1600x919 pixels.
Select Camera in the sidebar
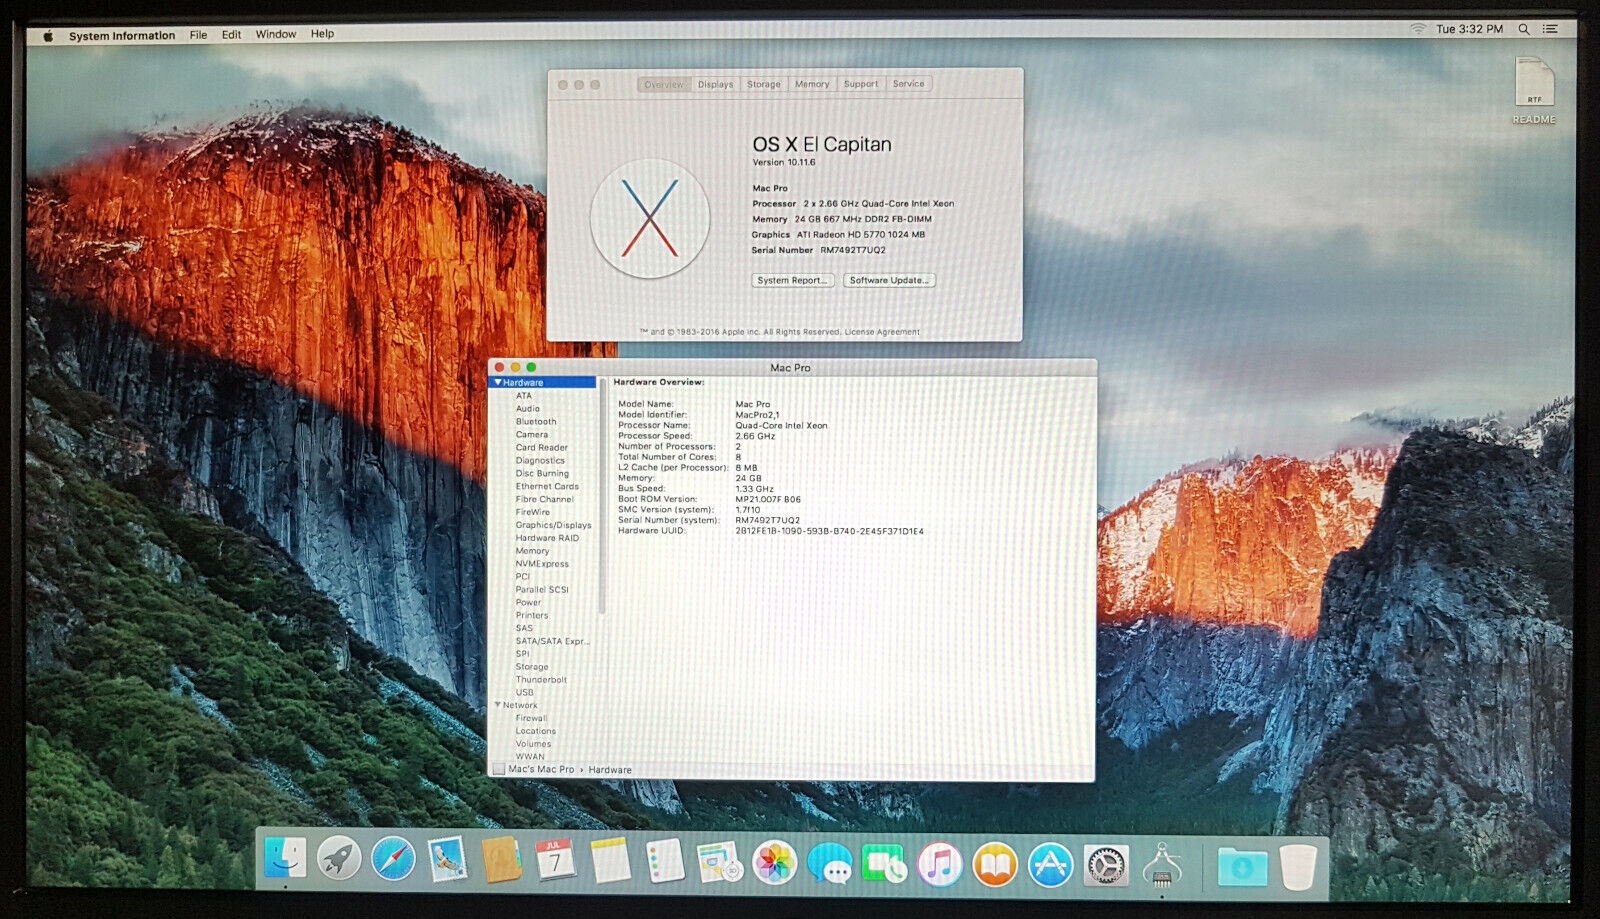[532, 435]
